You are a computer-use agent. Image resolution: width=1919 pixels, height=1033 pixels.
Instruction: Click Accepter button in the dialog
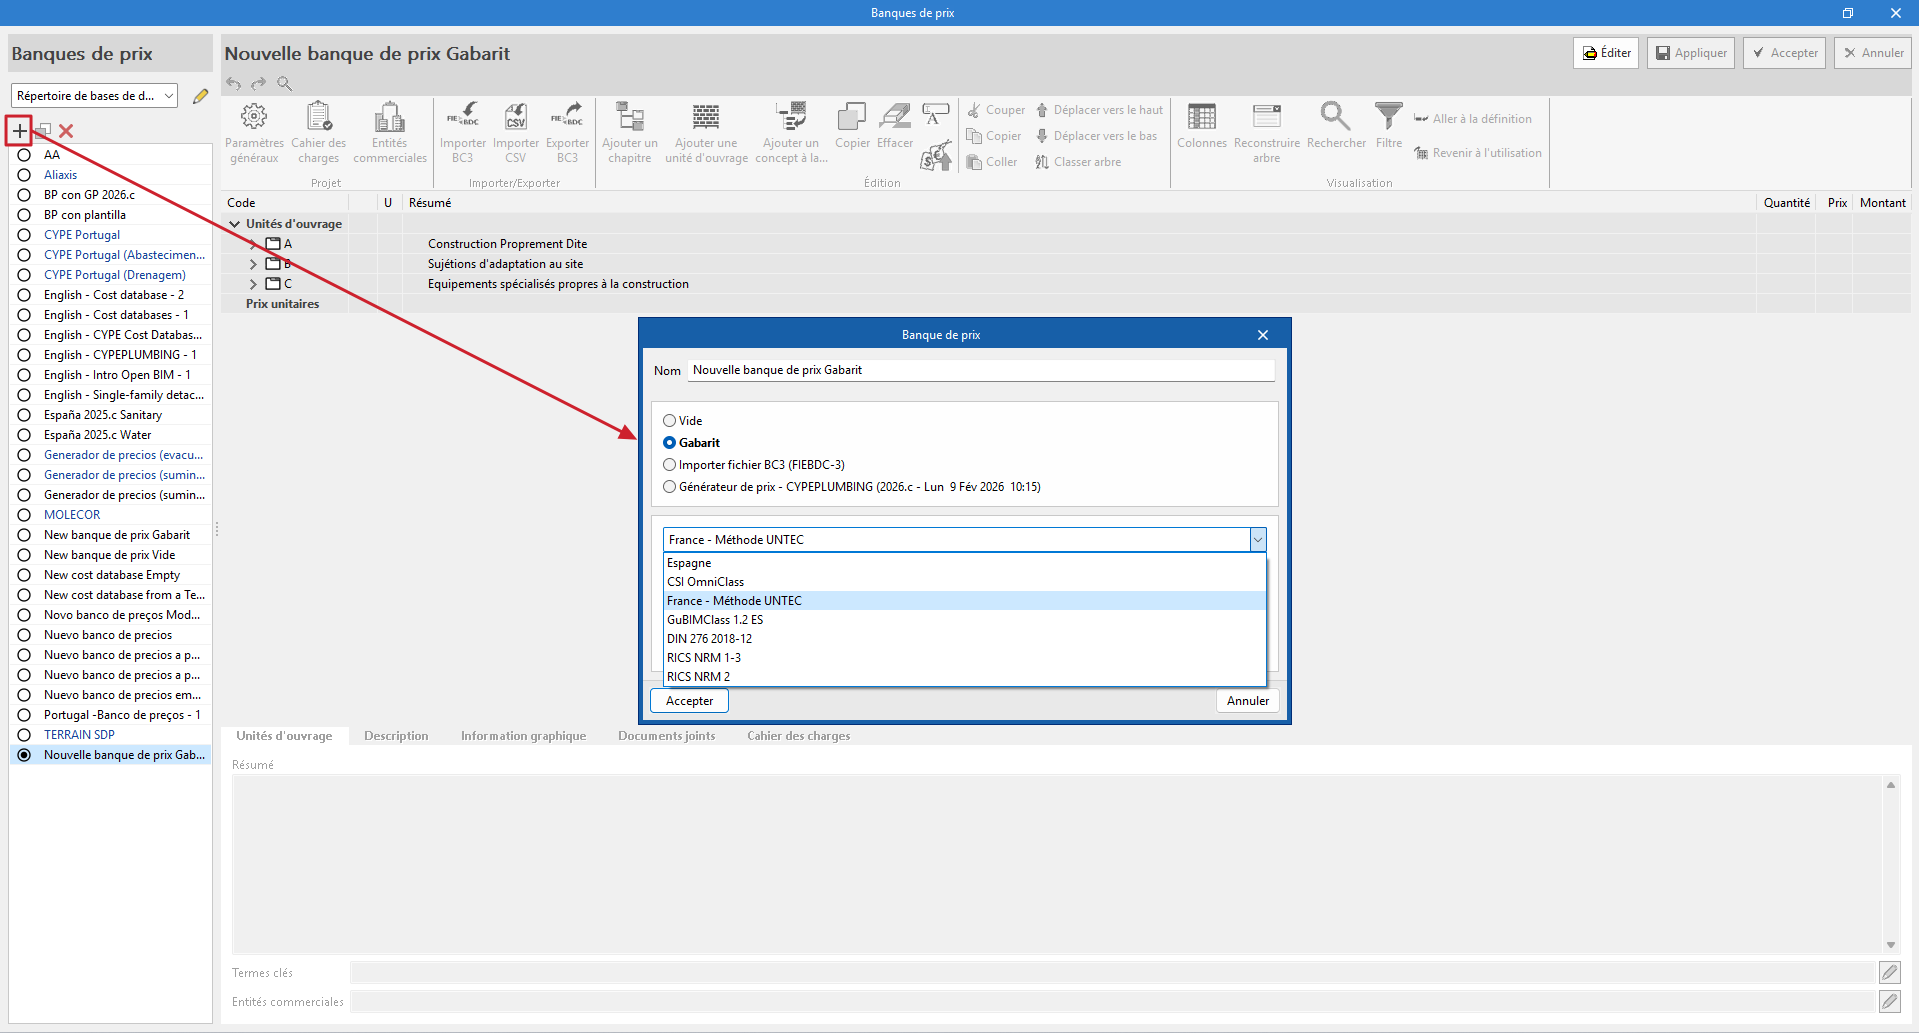tap(689, 701)
